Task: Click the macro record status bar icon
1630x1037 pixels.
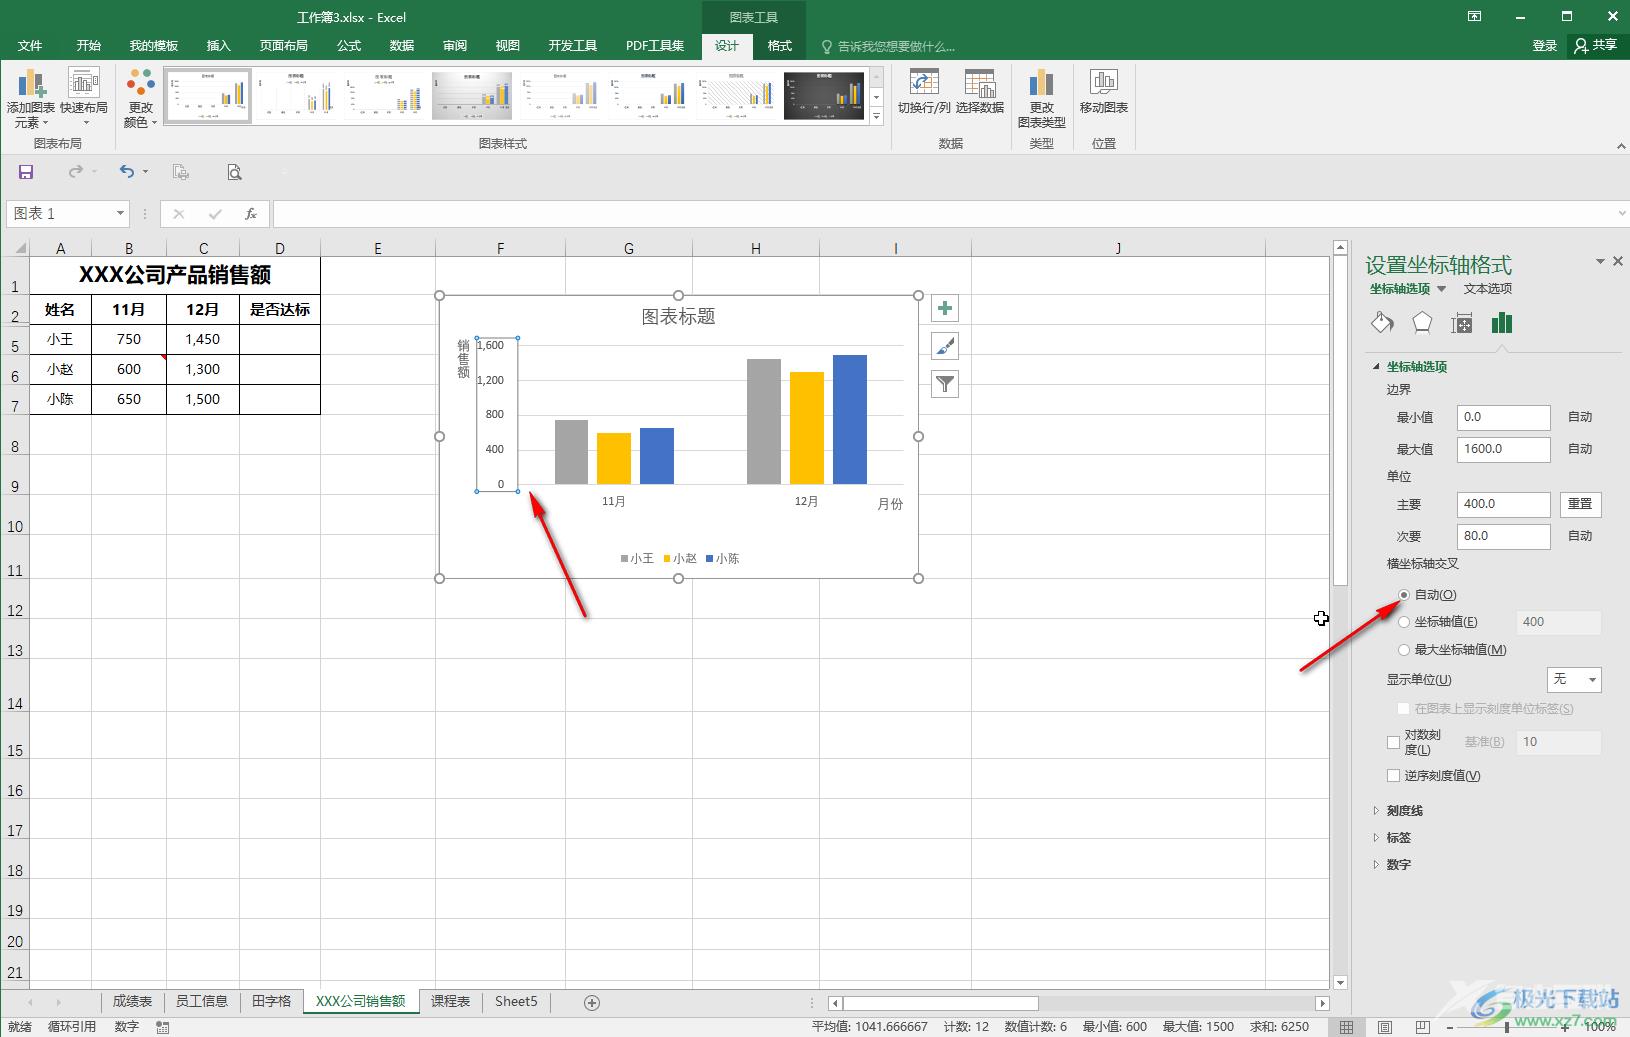Action: coord(163,1027)
